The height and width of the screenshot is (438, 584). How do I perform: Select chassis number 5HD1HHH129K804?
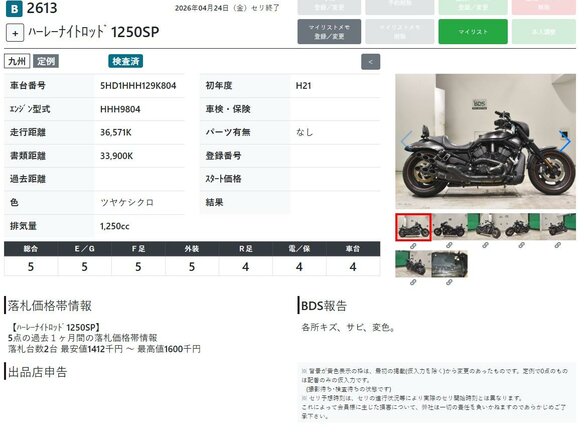click(138, 86)
